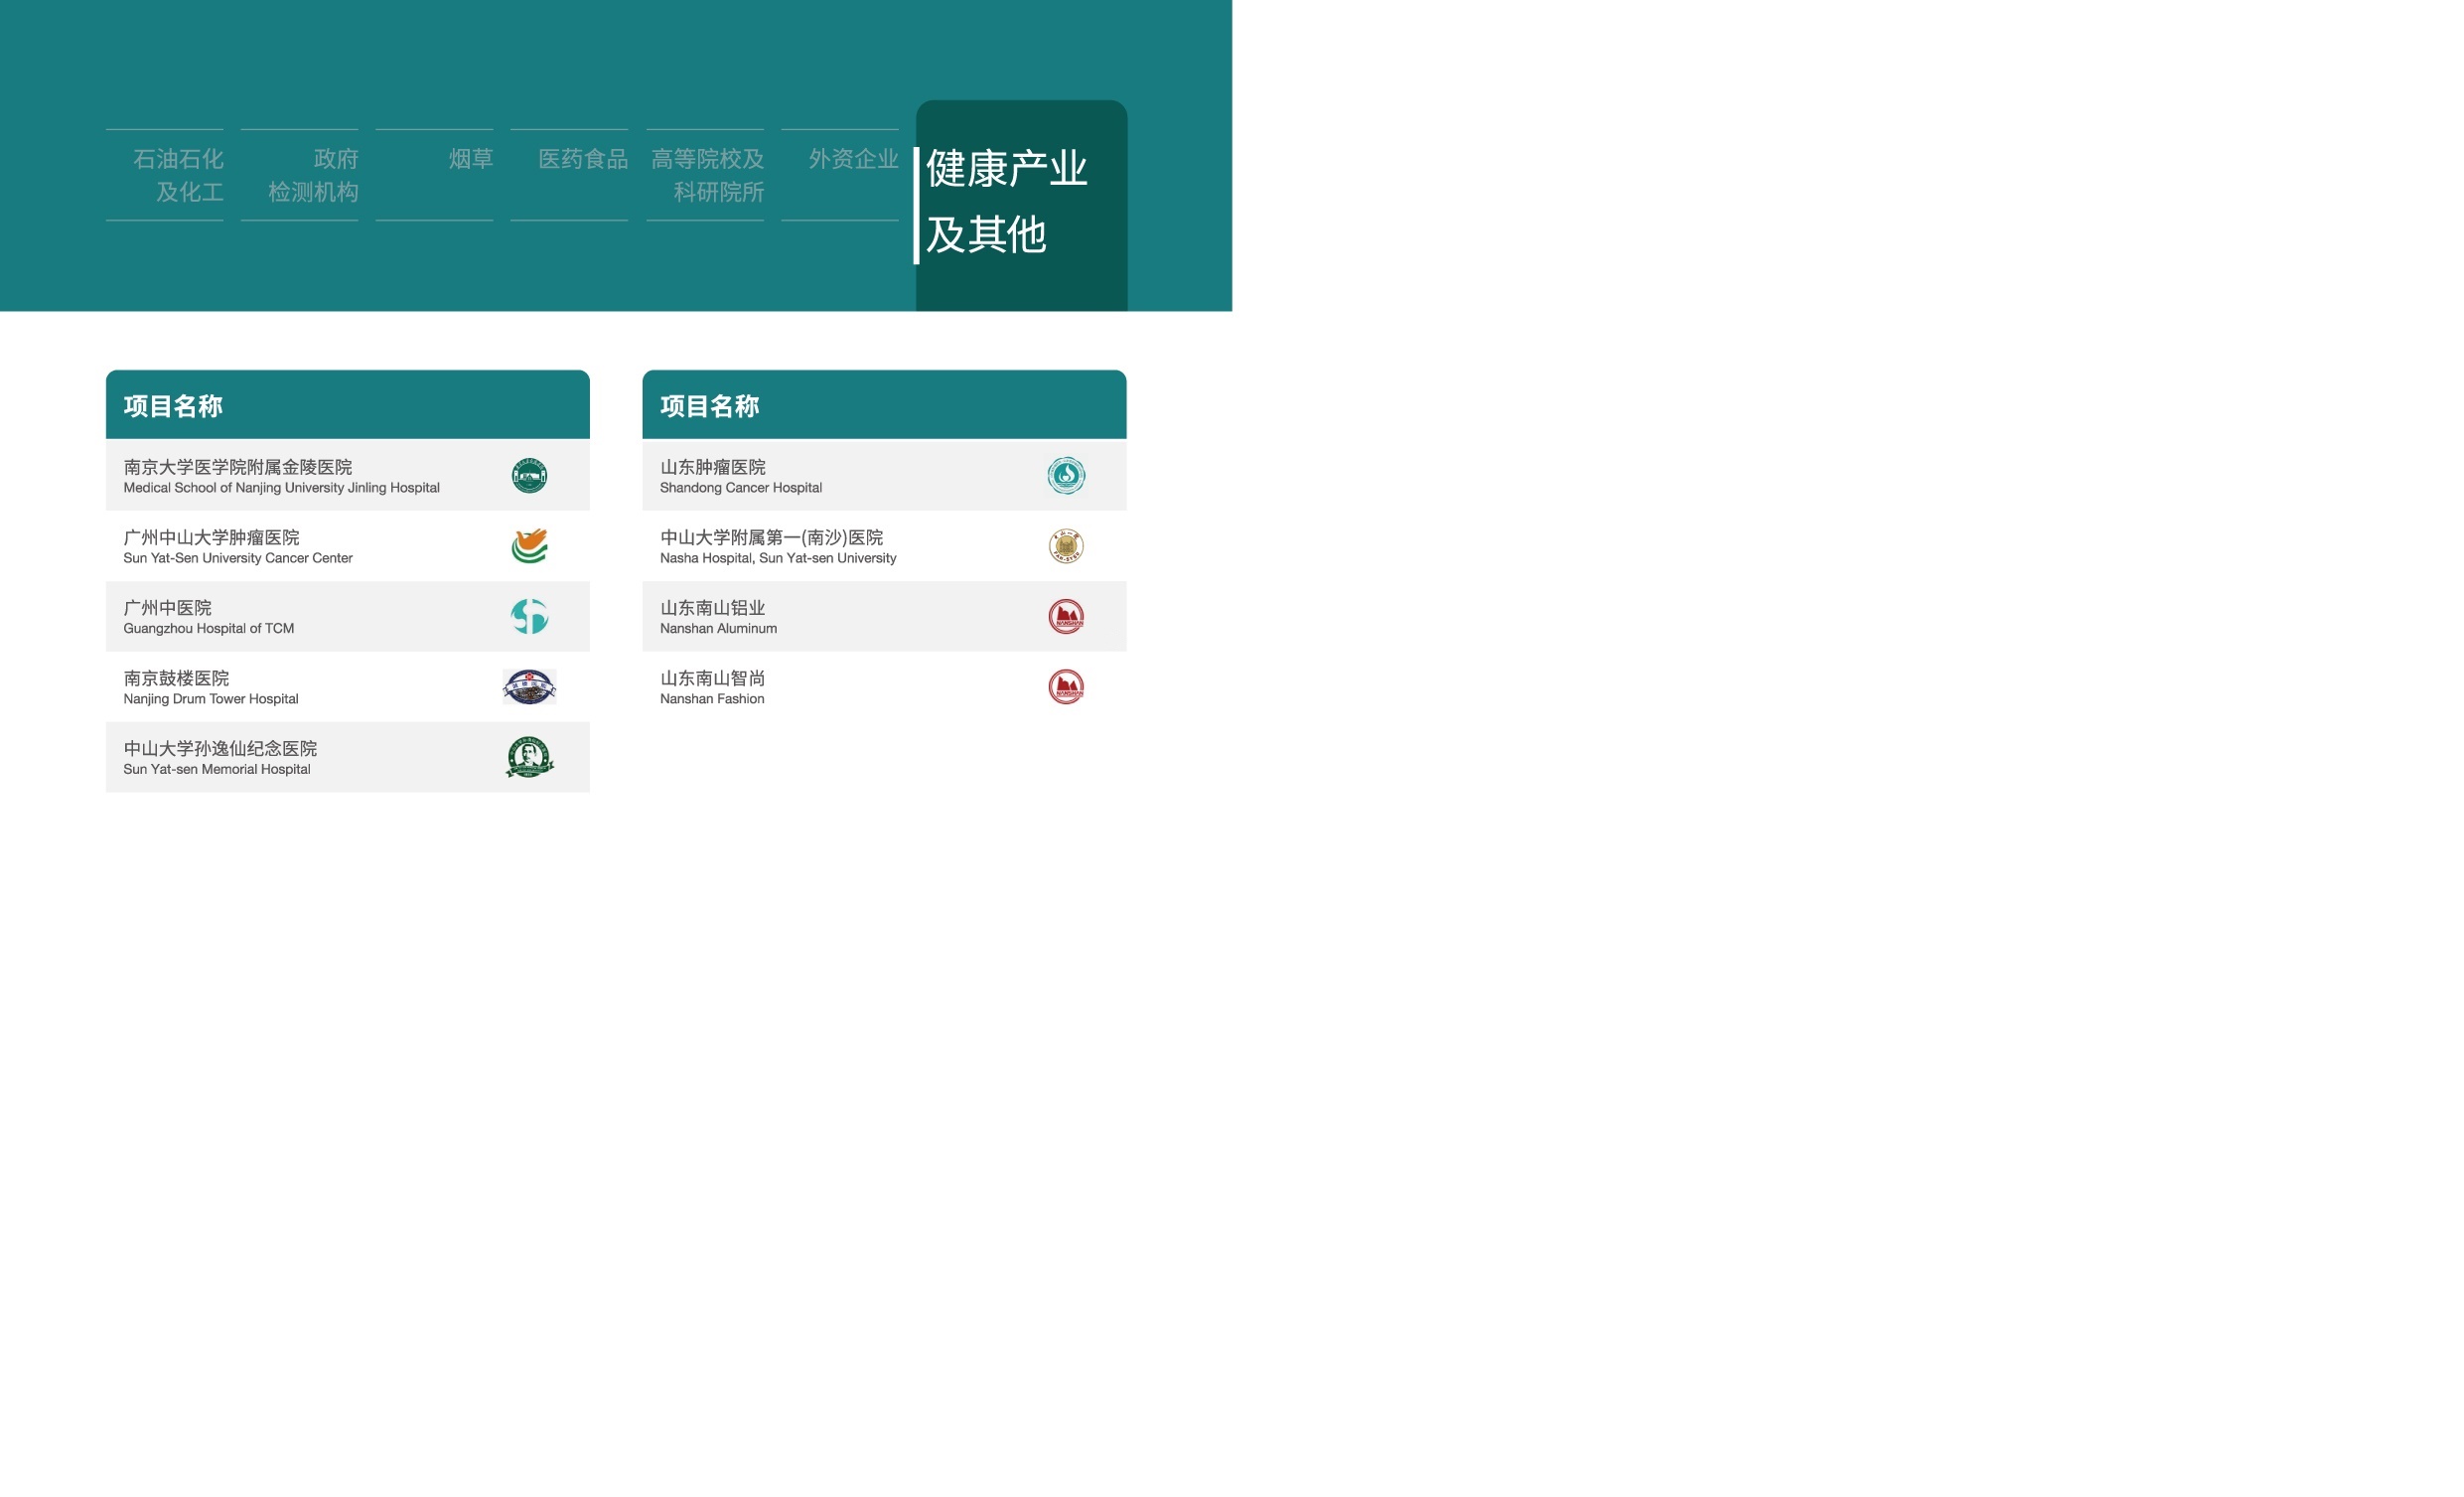Click the text 山东南山智尚

[x=713, y=678]
